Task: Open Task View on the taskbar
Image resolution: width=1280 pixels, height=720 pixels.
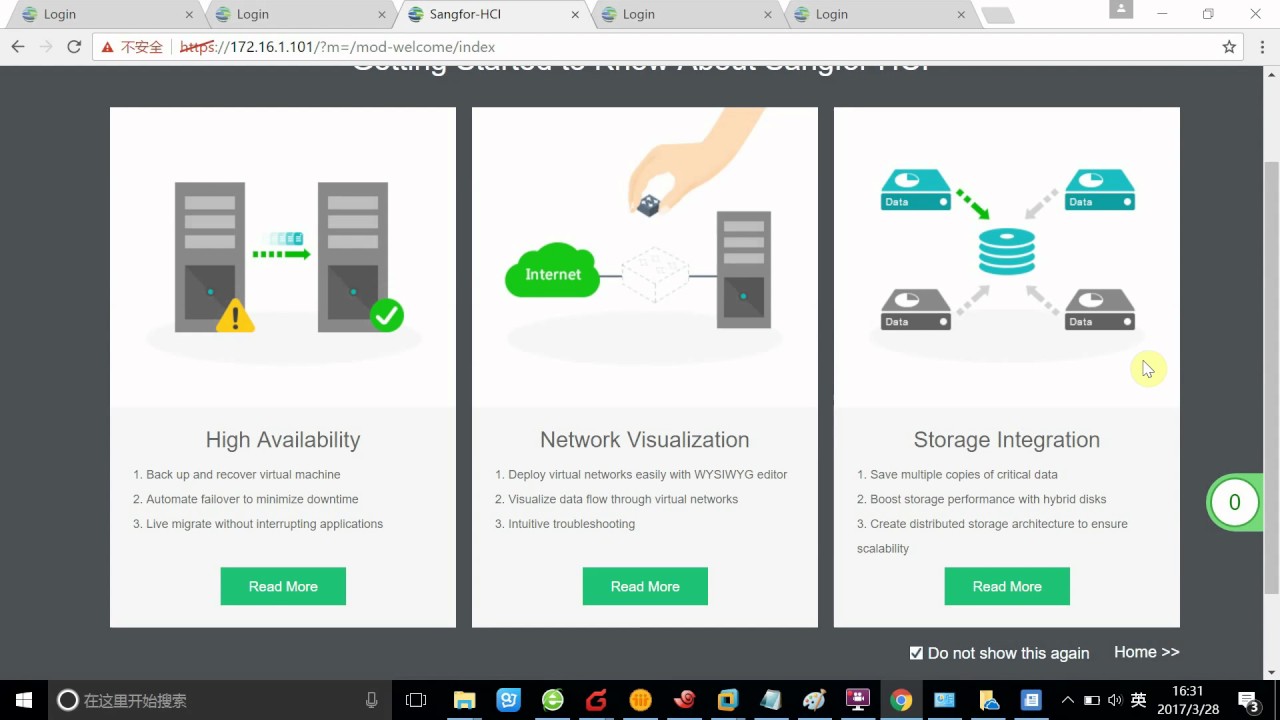Action: click(416, 700)
